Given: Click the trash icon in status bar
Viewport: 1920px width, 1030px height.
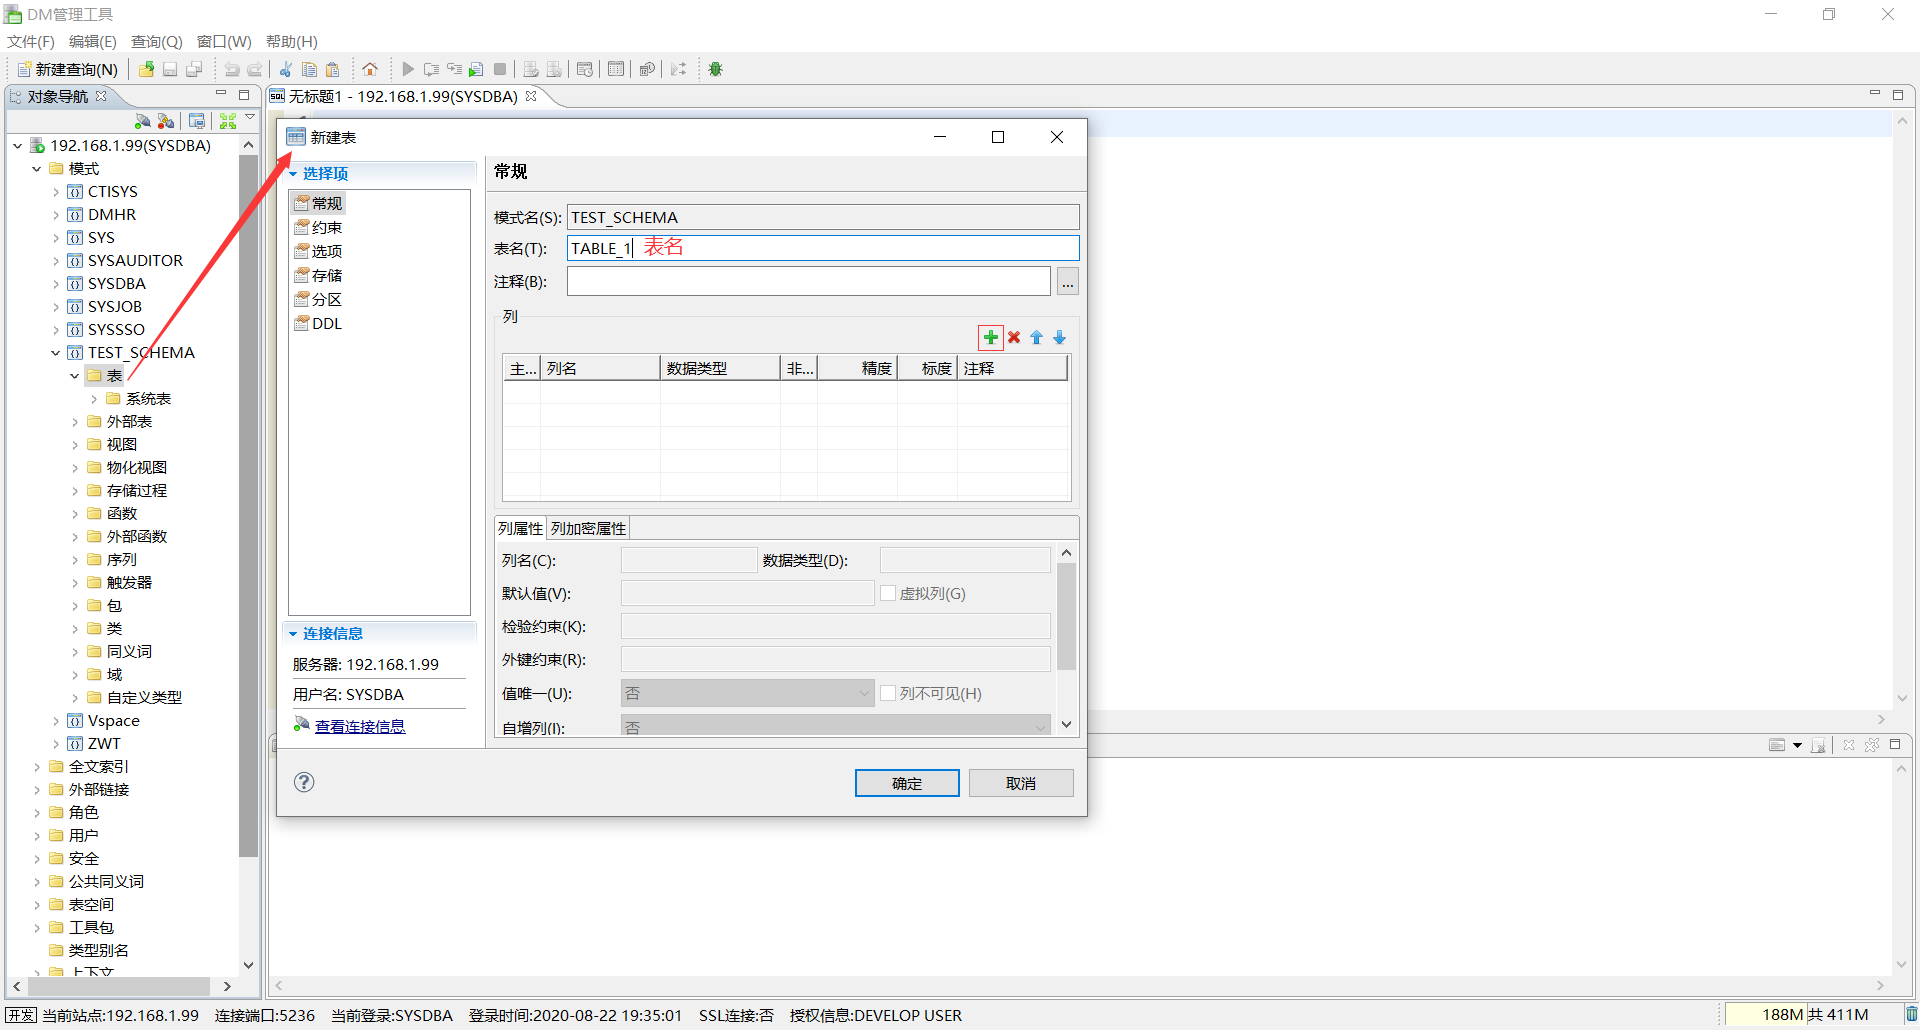Looking at the screenshot, I should pos(1911,1014).
